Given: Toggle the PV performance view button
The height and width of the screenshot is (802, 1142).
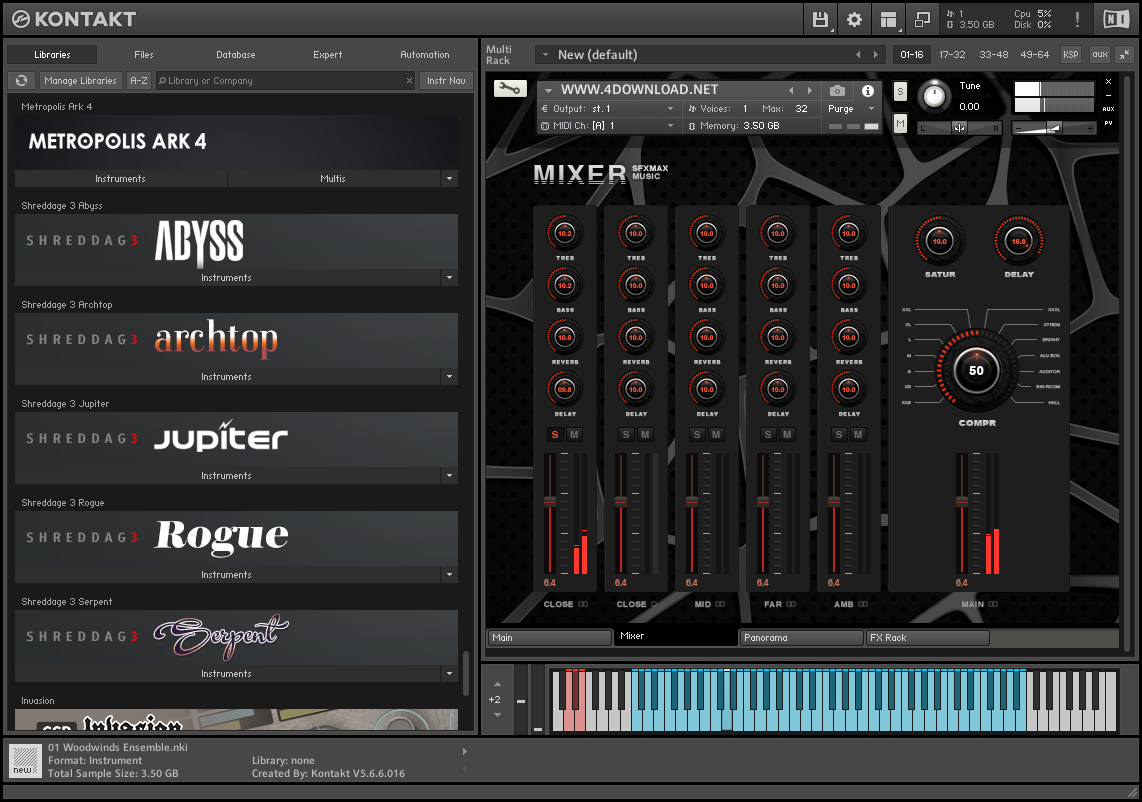Looking at the screenshot, I should (x=1108, y=123).
